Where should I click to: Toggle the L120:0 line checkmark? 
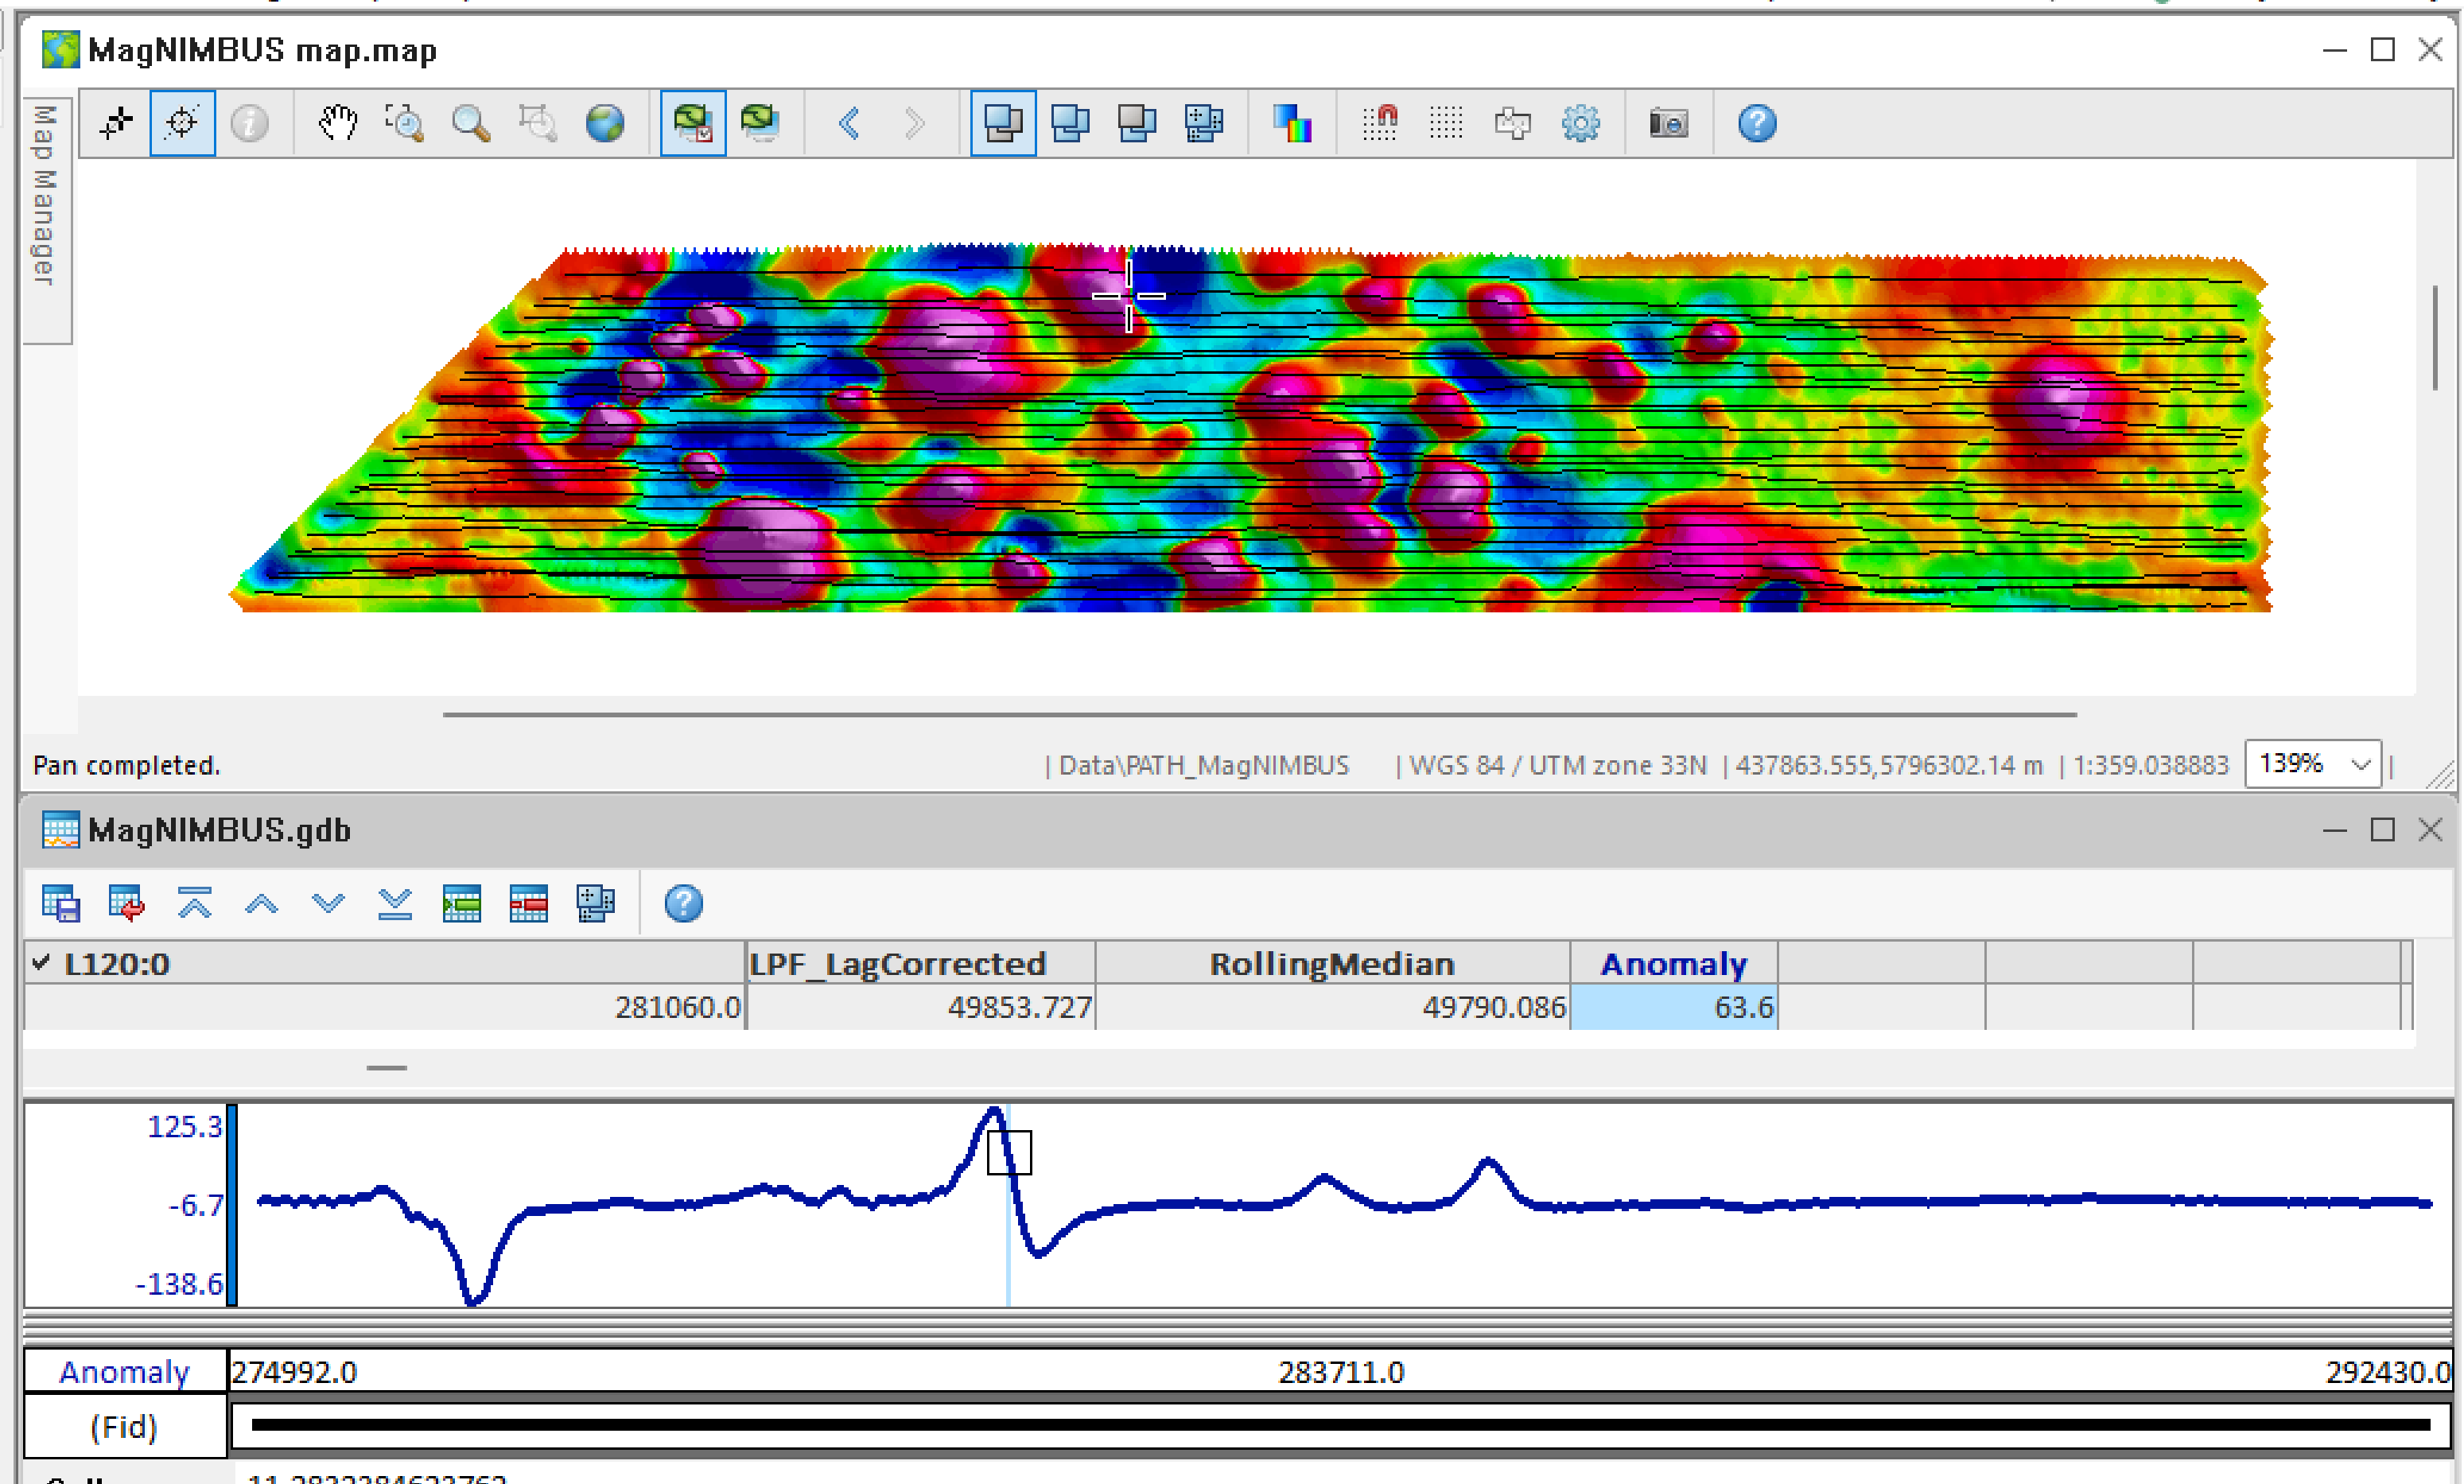pos(40,963)
